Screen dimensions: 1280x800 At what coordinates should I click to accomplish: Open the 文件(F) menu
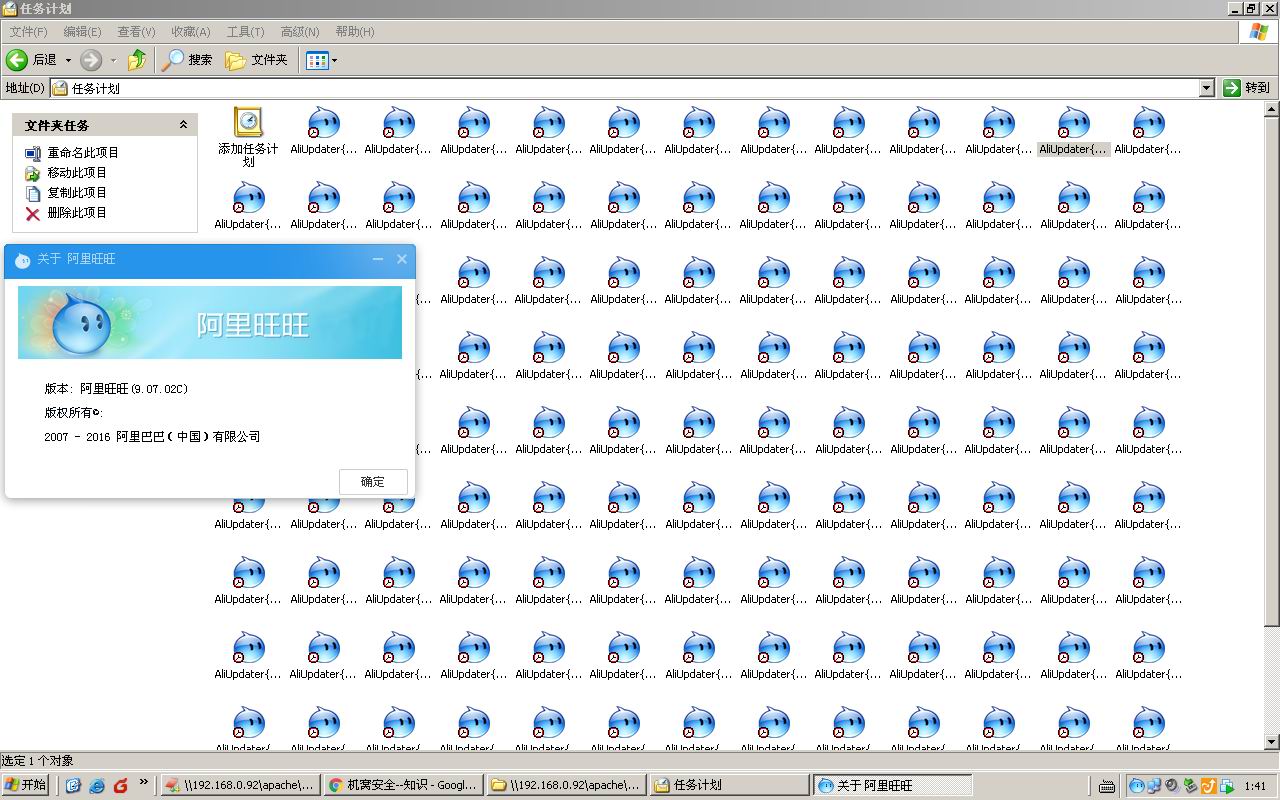(28, 32)
